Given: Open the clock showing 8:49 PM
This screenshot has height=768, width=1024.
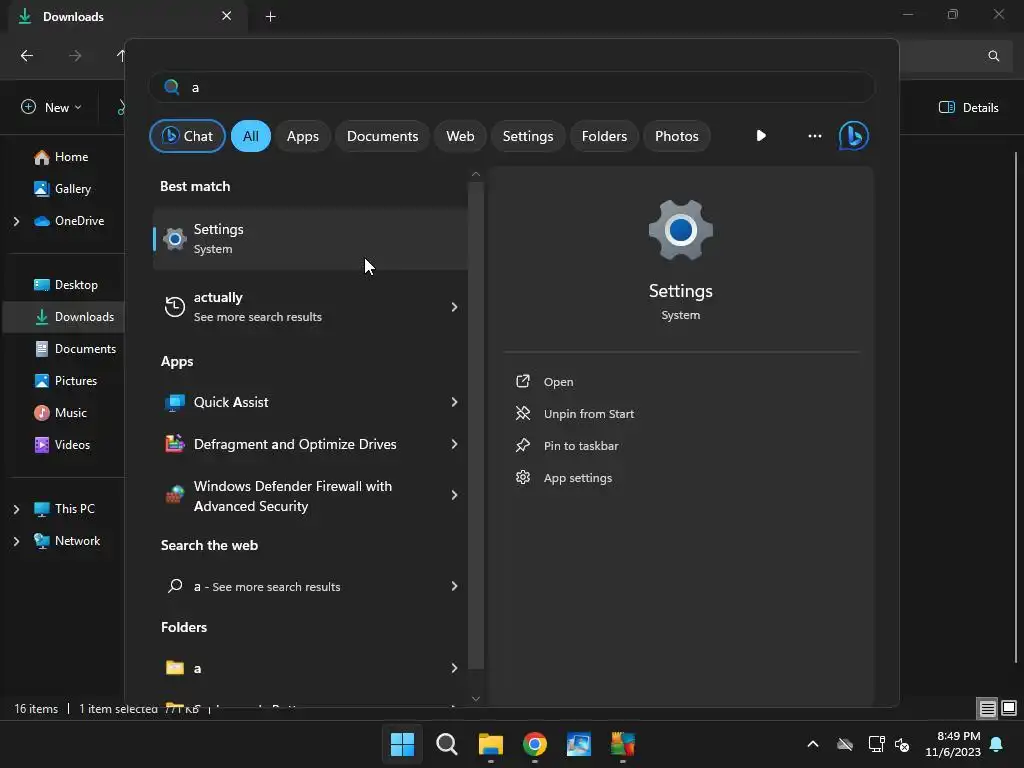Looking at the screenshot, I should [953, 744].
